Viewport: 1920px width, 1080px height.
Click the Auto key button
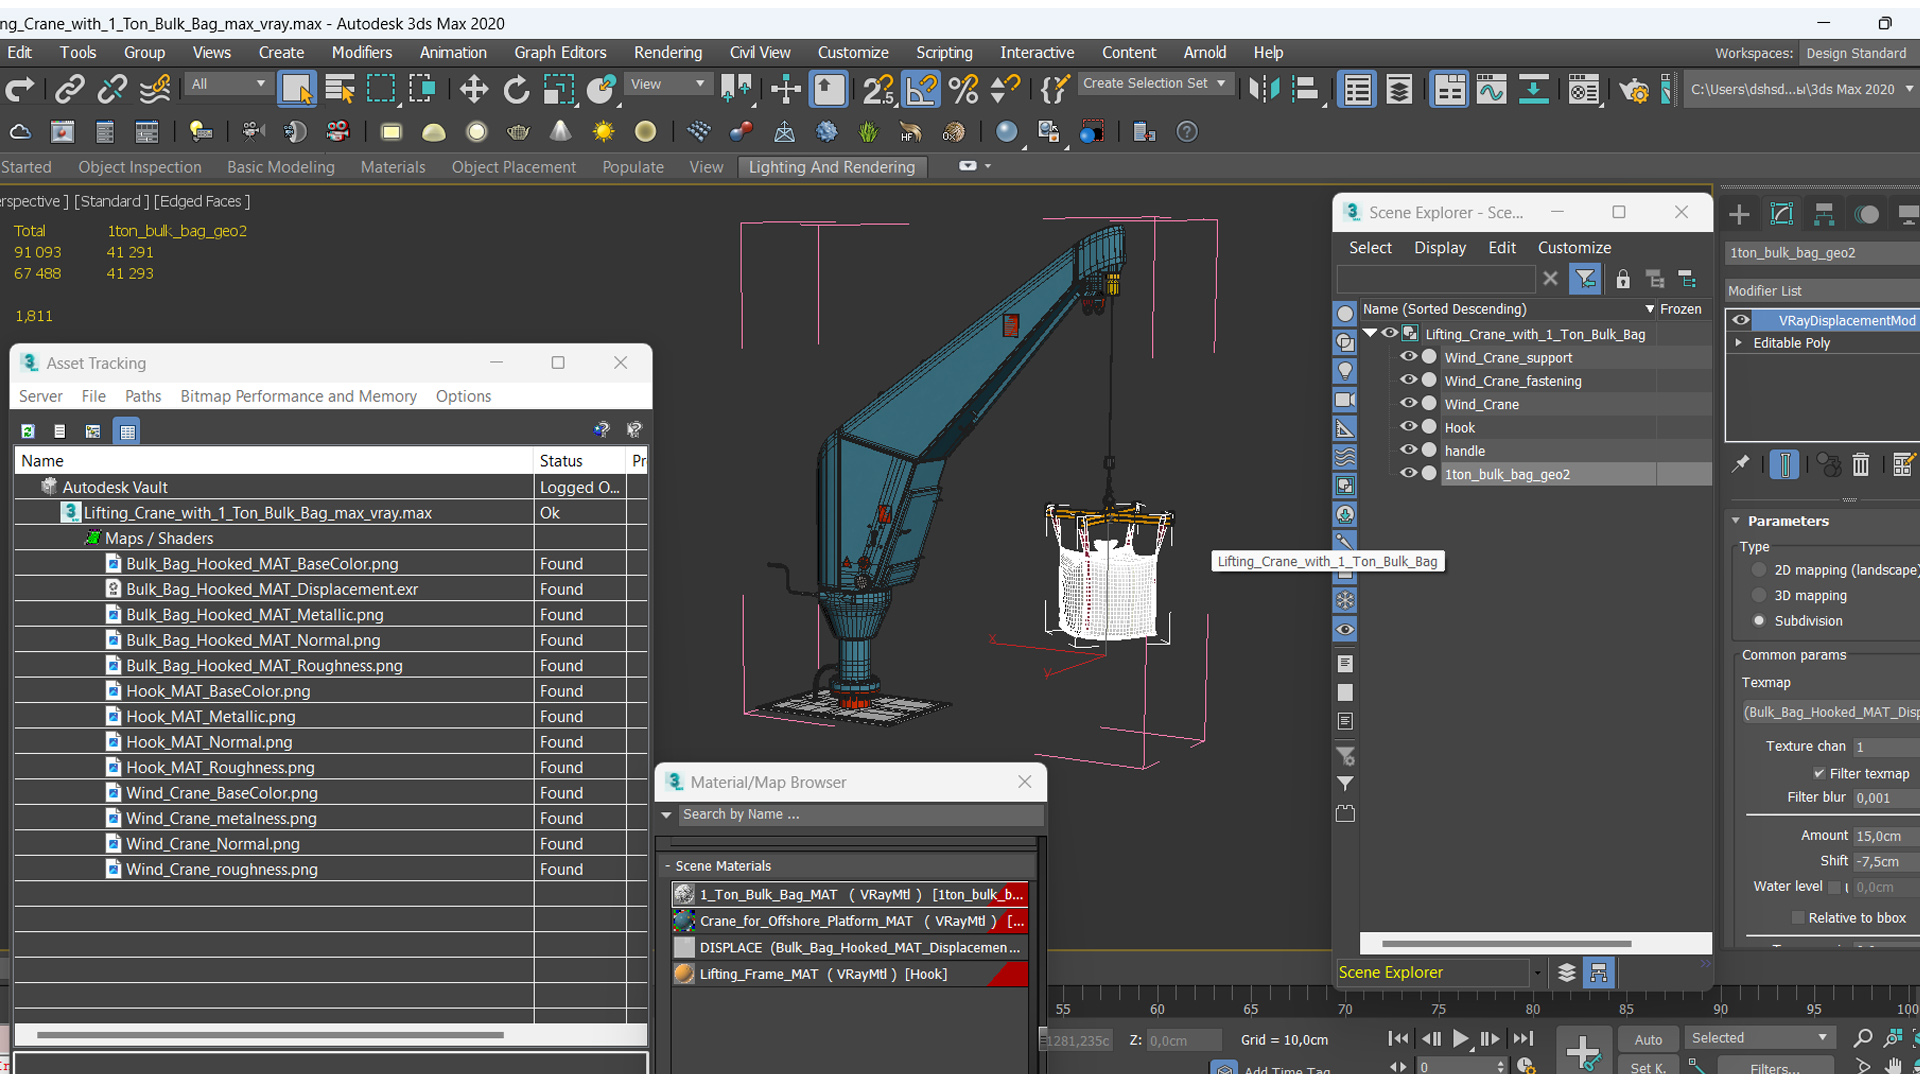click(x=1648, y=1040)
